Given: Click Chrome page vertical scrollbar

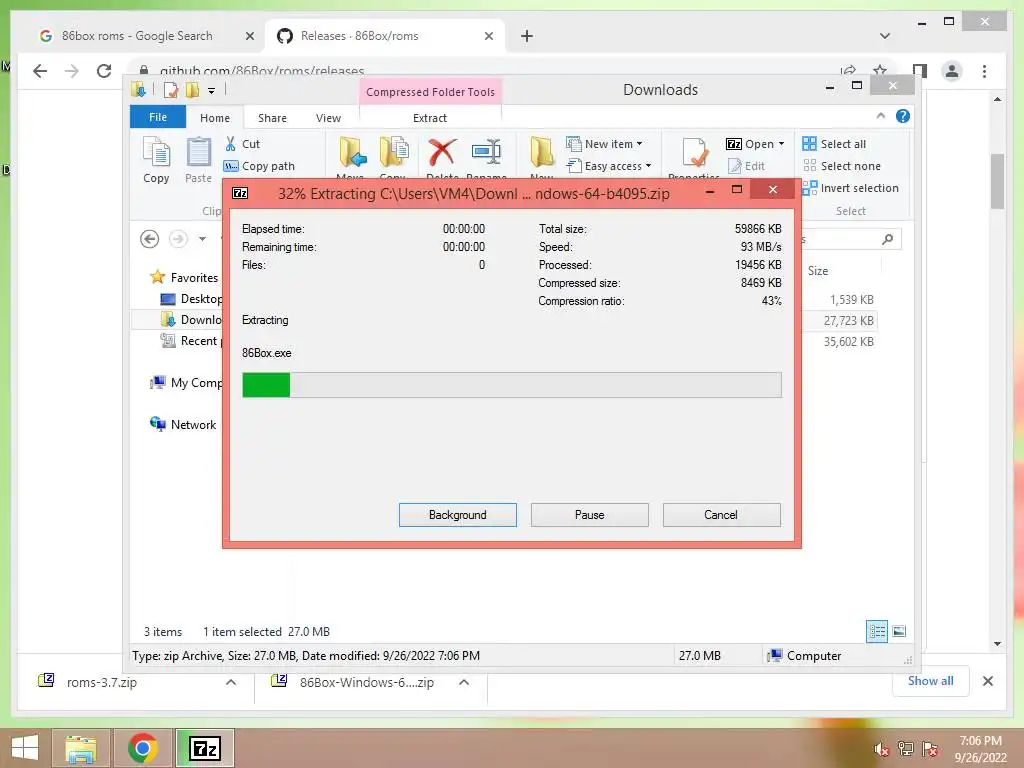Looking at the screenshot, I should click(x=997, y=181).
